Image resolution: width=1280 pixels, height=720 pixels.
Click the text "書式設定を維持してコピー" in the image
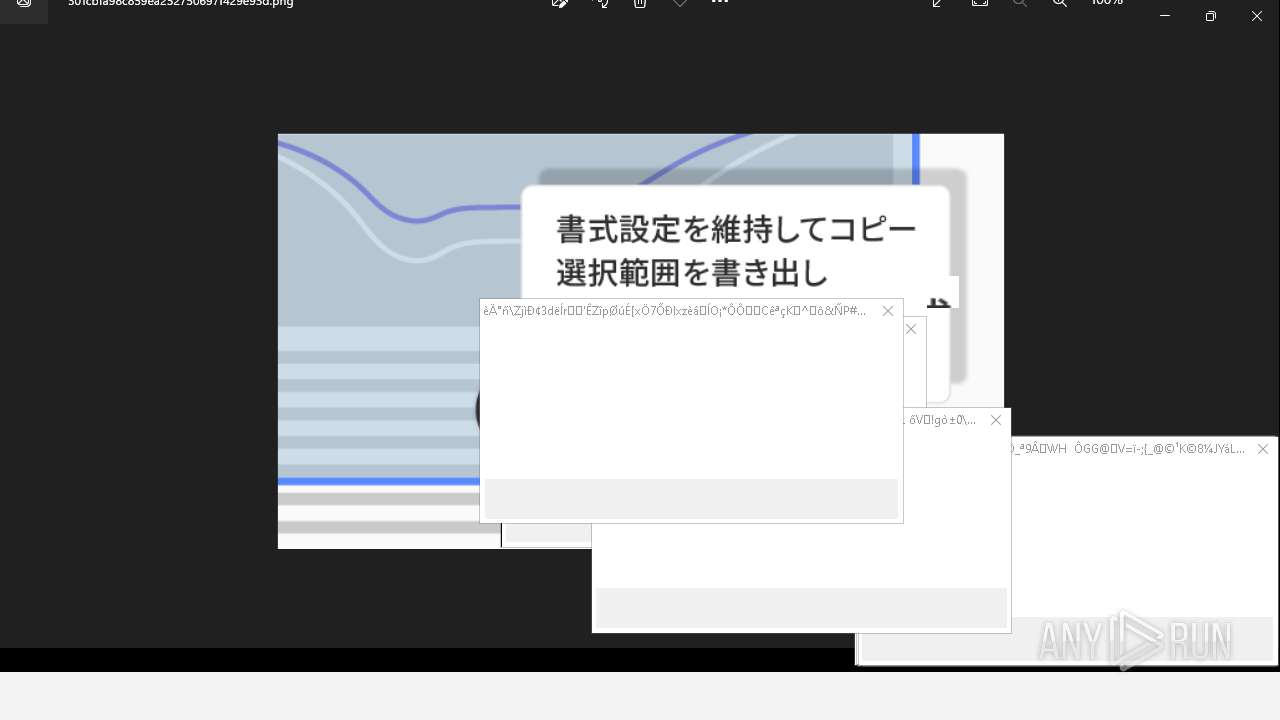(736, 230)
